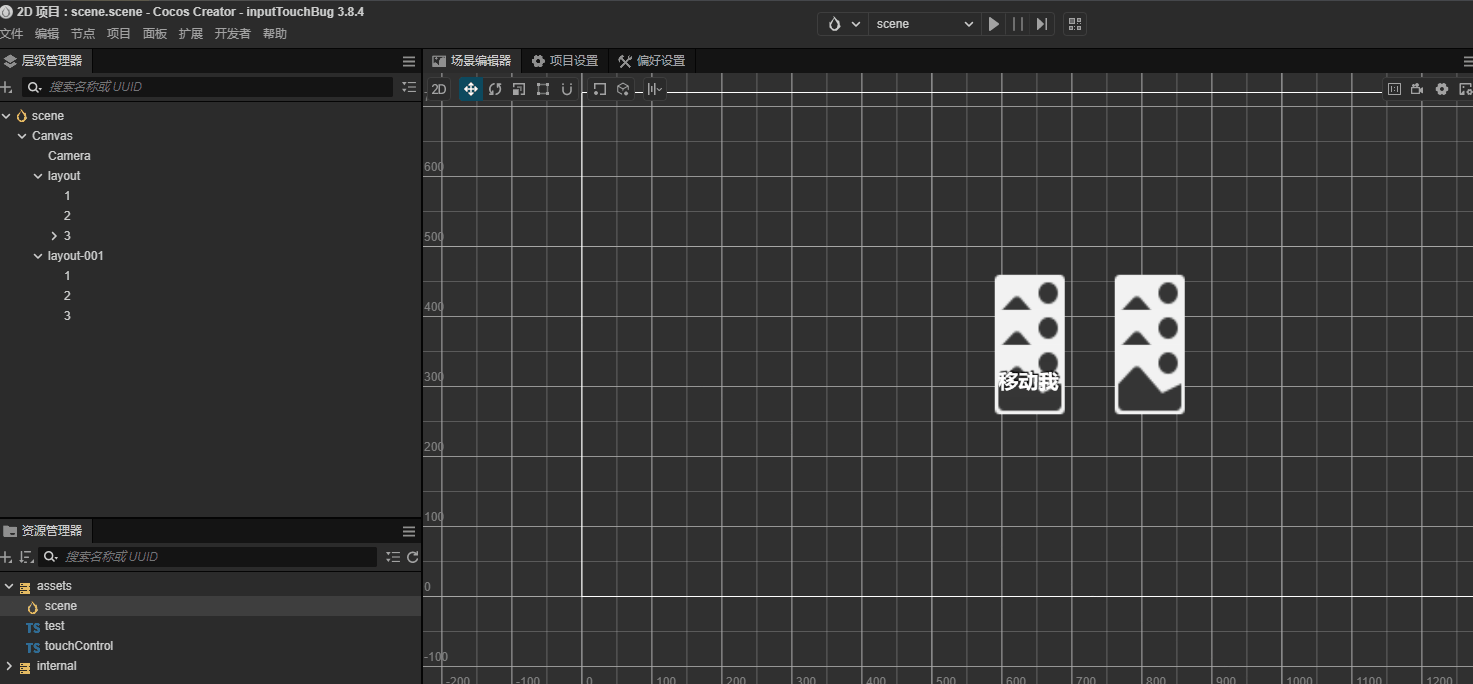Viewport: 1473px width, 684px height.
Task: Open the scene editor panel menu icon
Action: pyautogui.click(x=1467, y=61)
